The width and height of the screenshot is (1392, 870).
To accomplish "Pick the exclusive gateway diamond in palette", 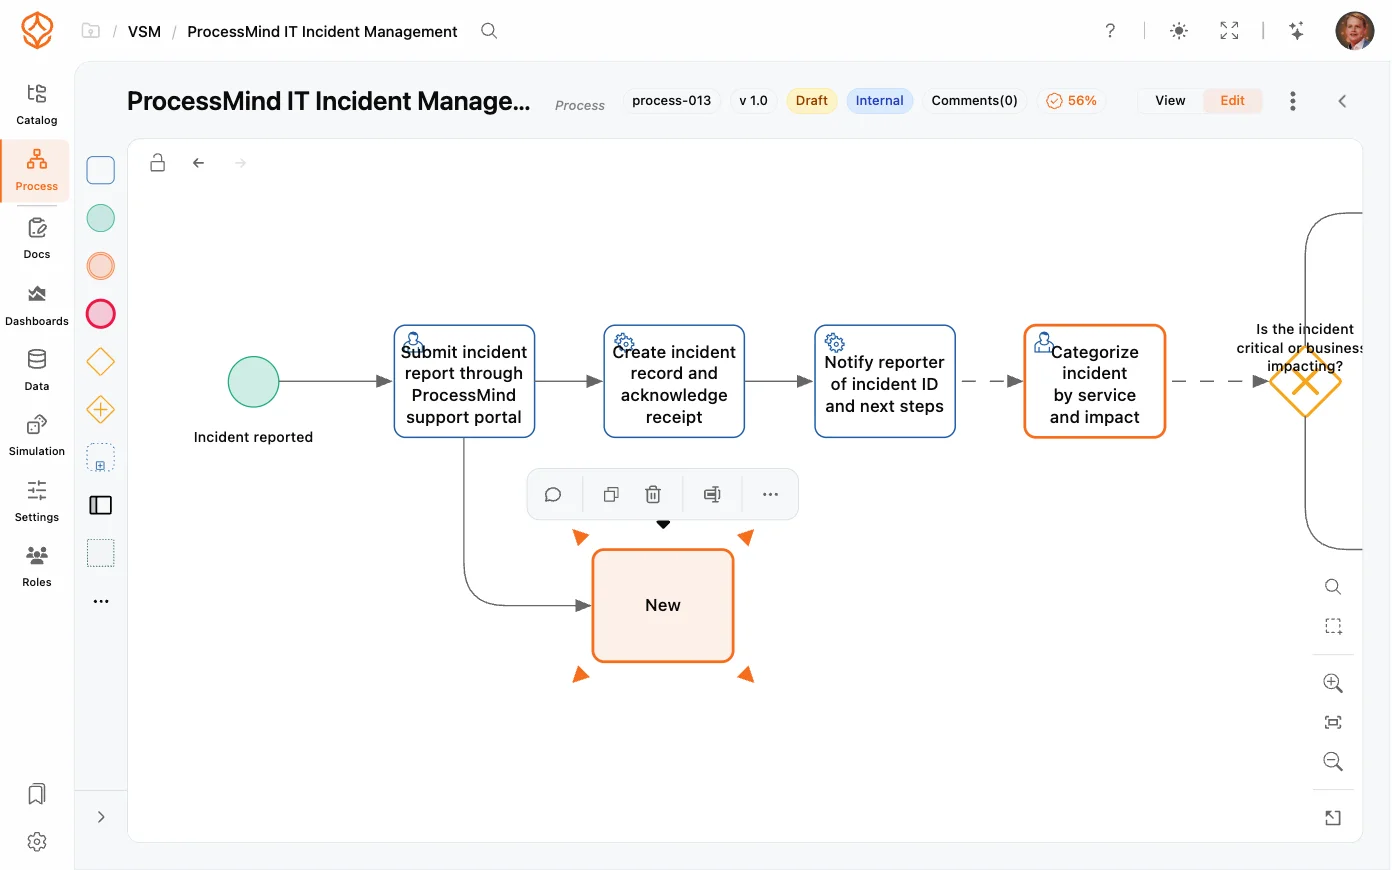I will pos(101,361).
